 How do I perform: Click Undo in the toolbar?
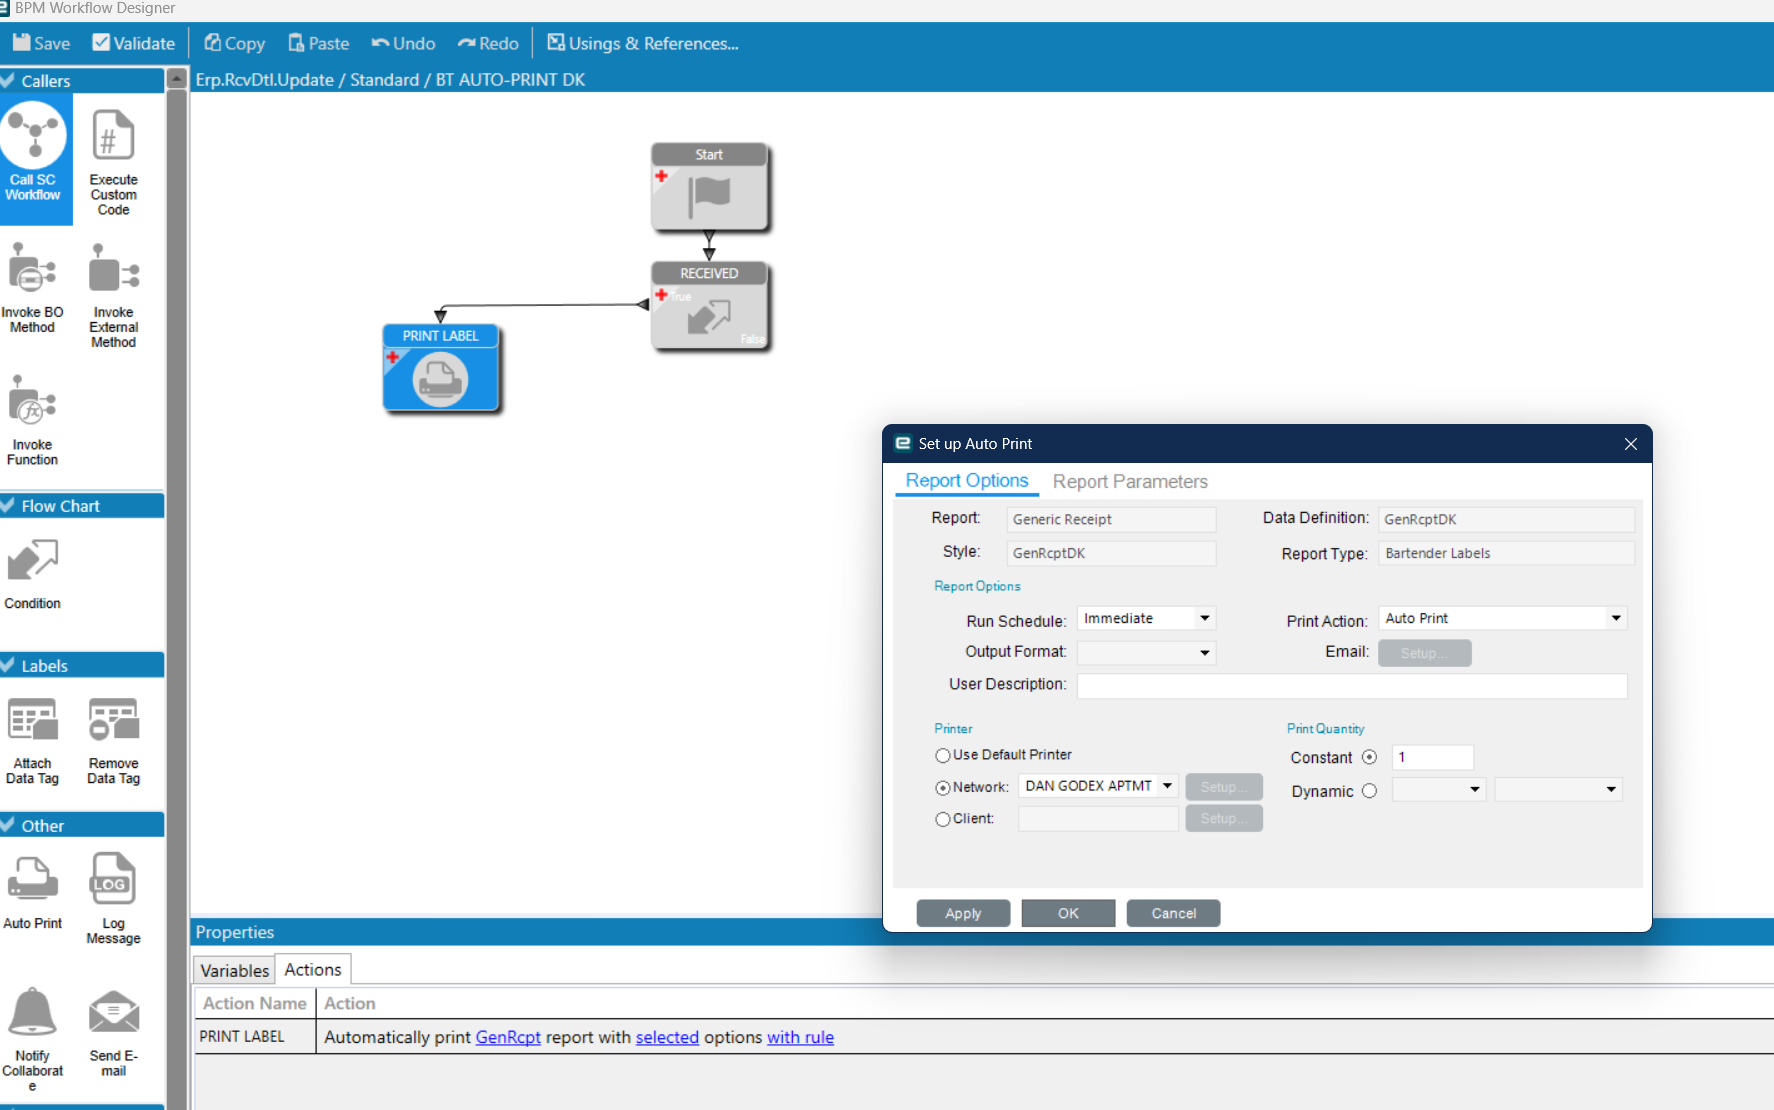(x=403, y=43)
